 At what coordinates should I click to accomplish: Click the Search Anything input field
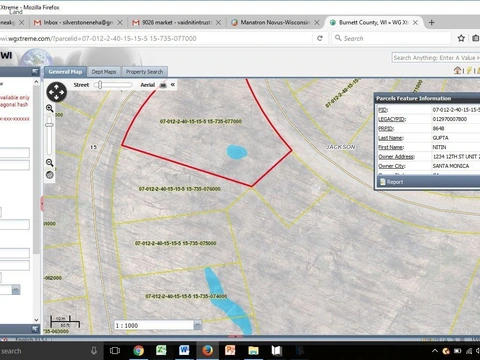click(x=436, y=58)
